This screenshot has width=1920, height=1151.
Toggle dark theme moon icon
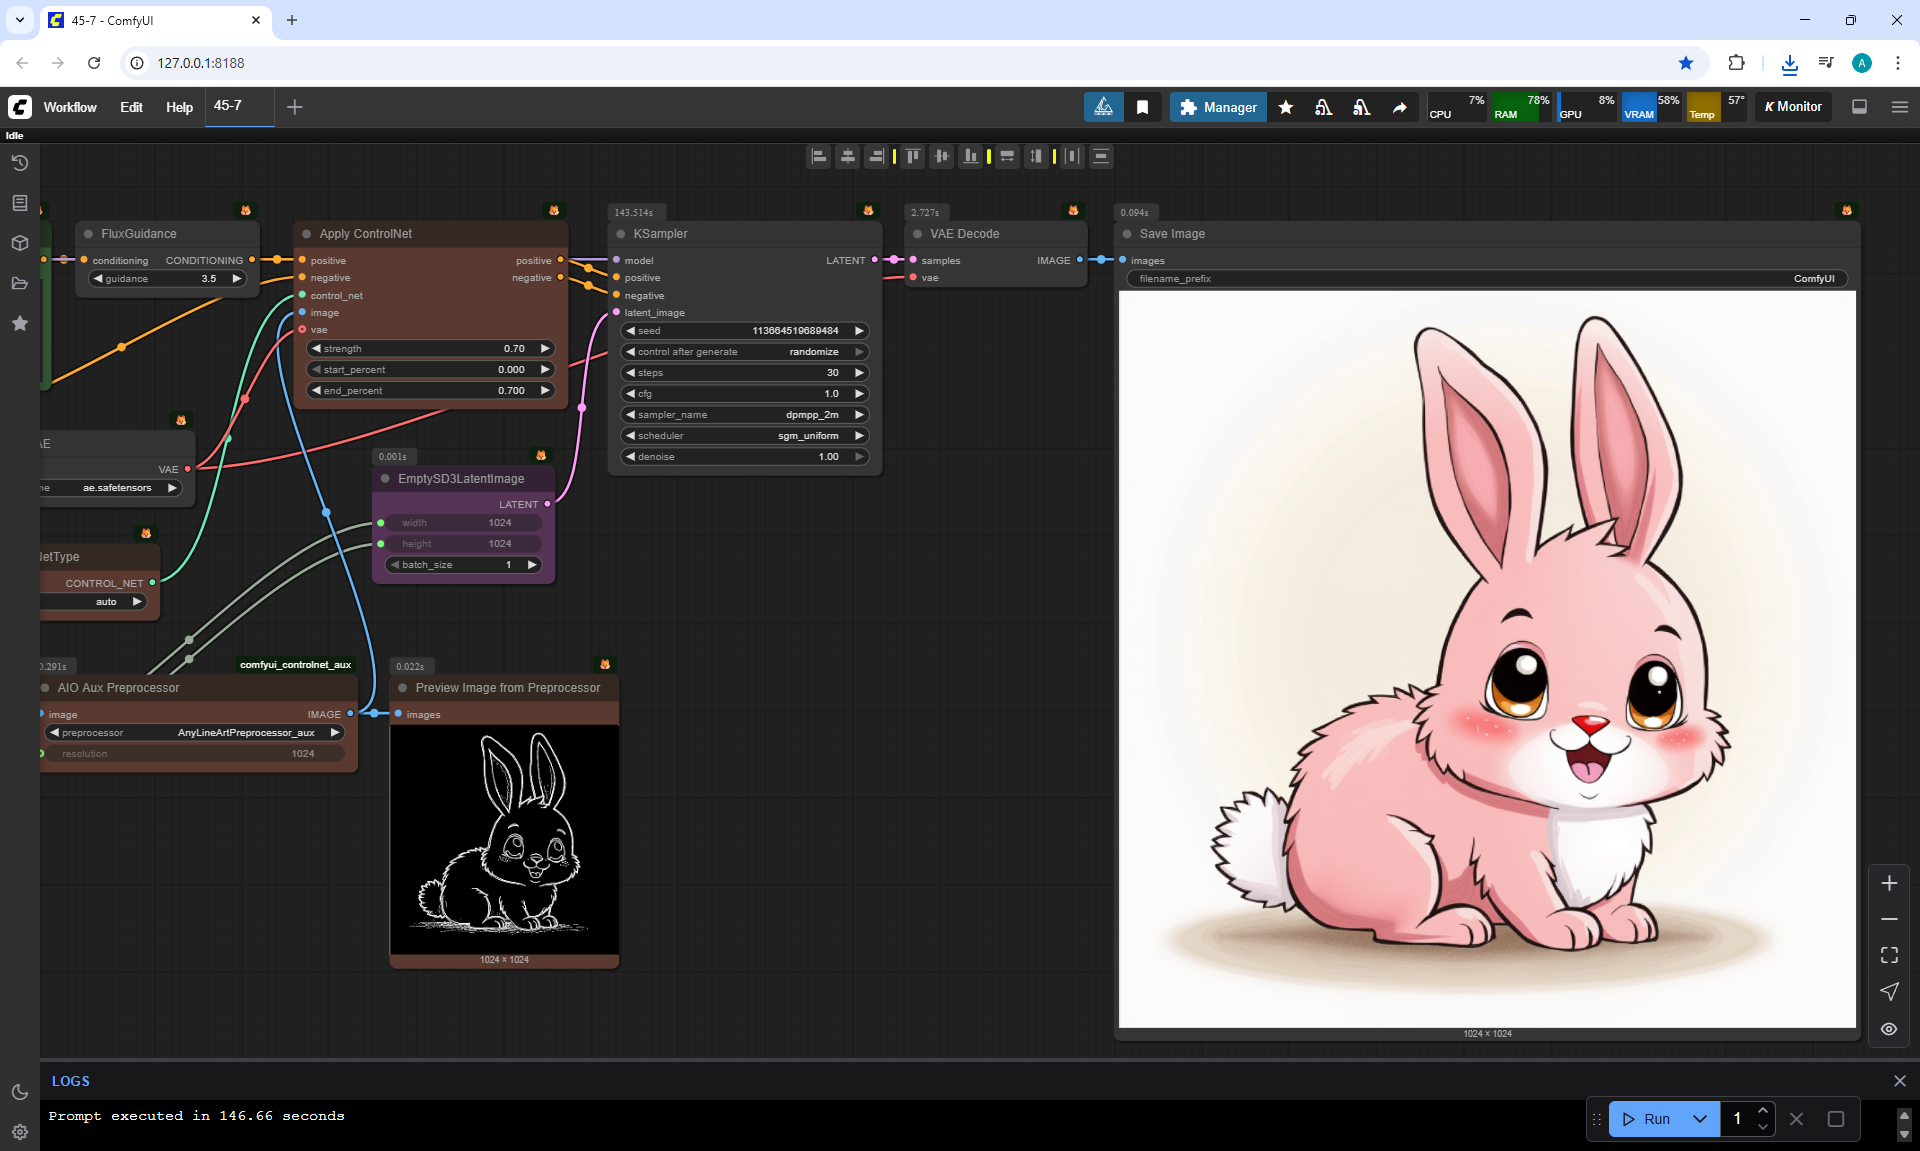(19, 1092)
